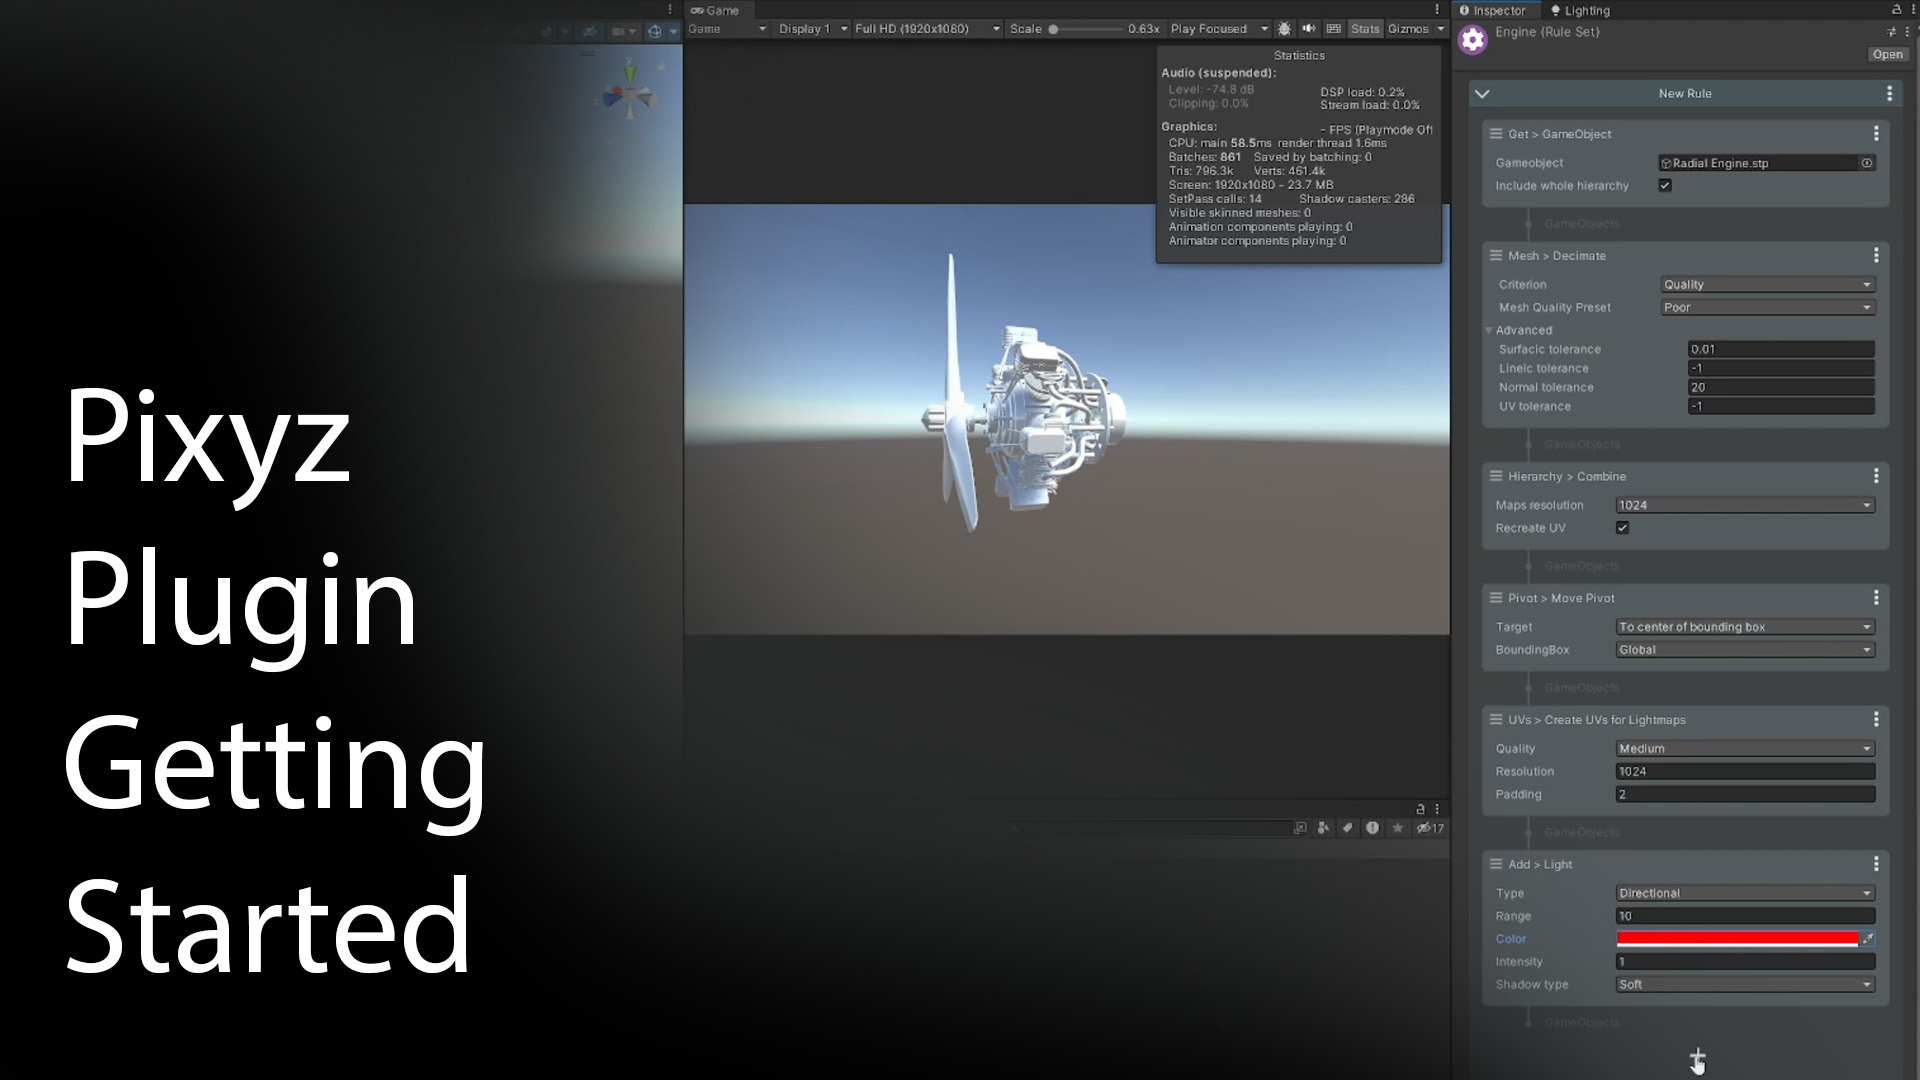Mute audio in the Game view

click(1309, 29)
